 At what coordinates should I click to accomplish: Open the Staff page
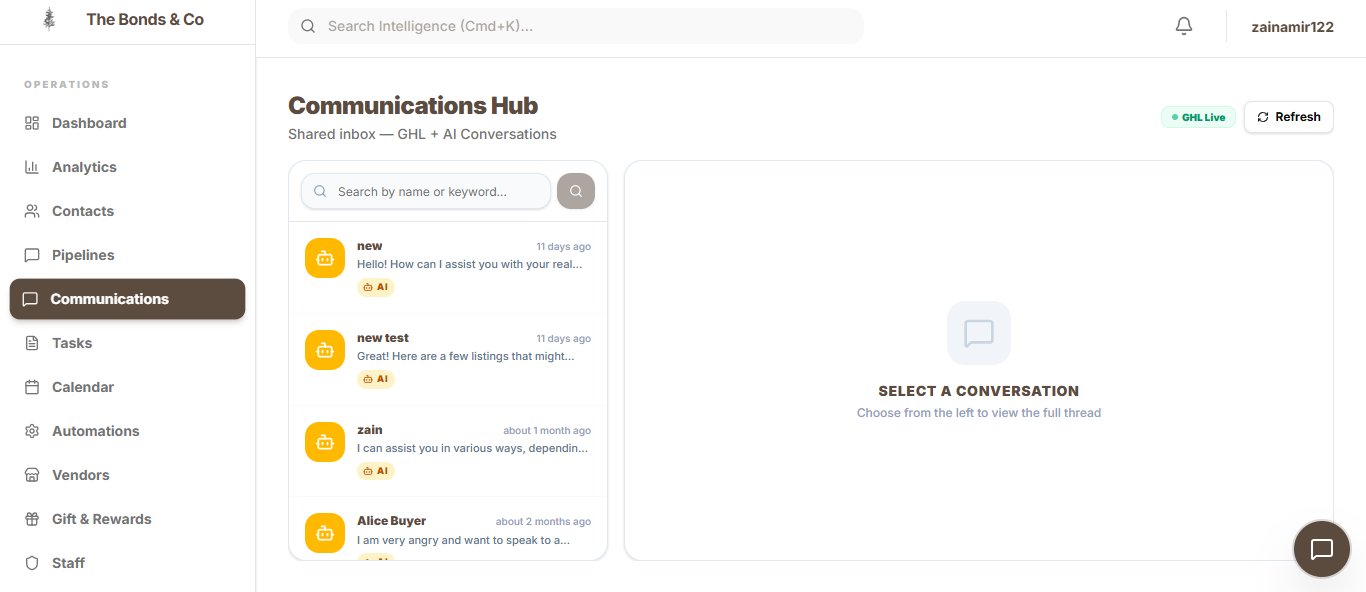click(68, 563)
